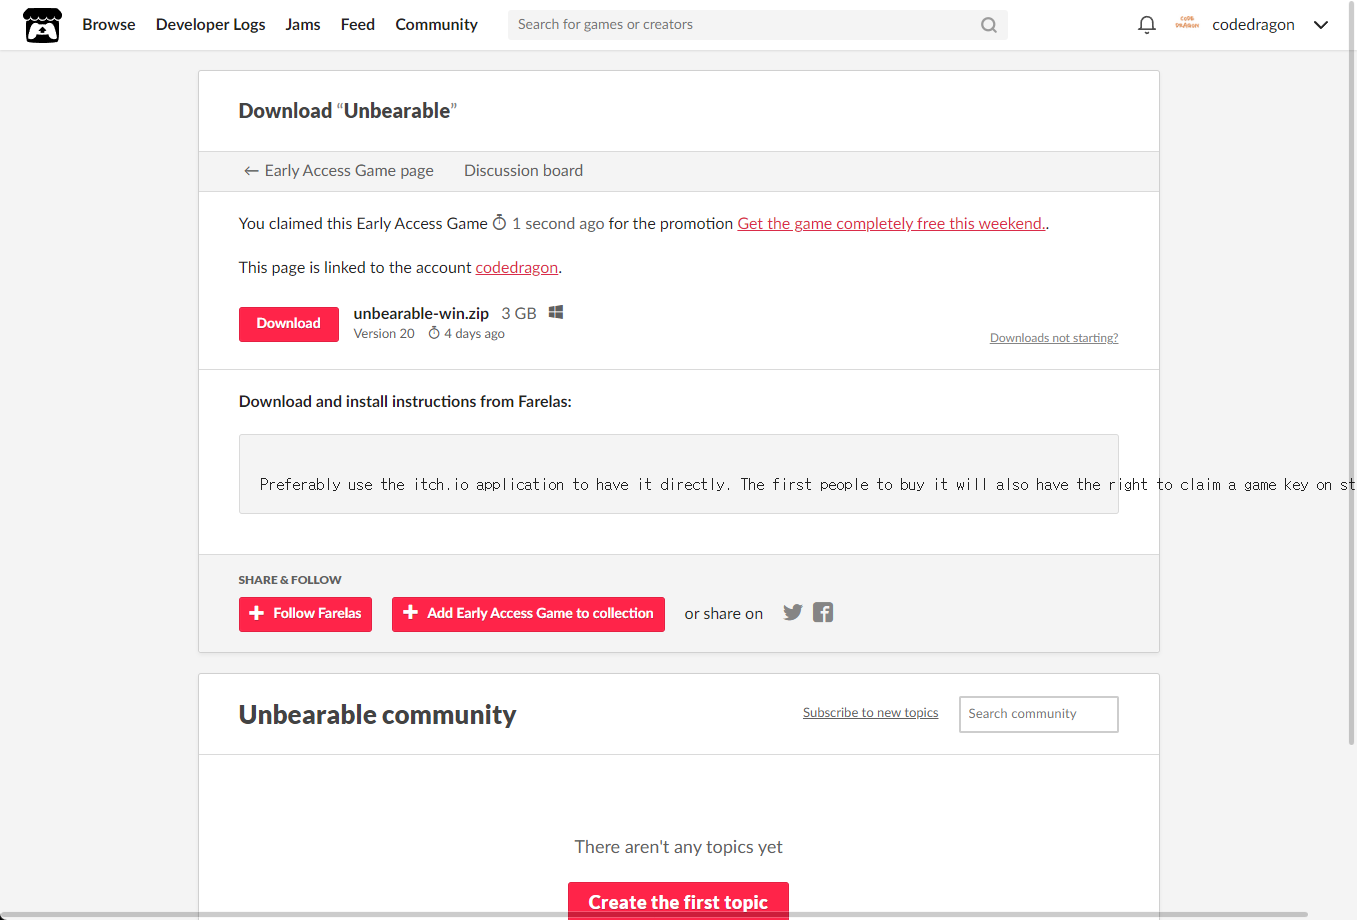Screen dimensions: 1357x920
Task: Open the Community page
Action: point(436,24)
